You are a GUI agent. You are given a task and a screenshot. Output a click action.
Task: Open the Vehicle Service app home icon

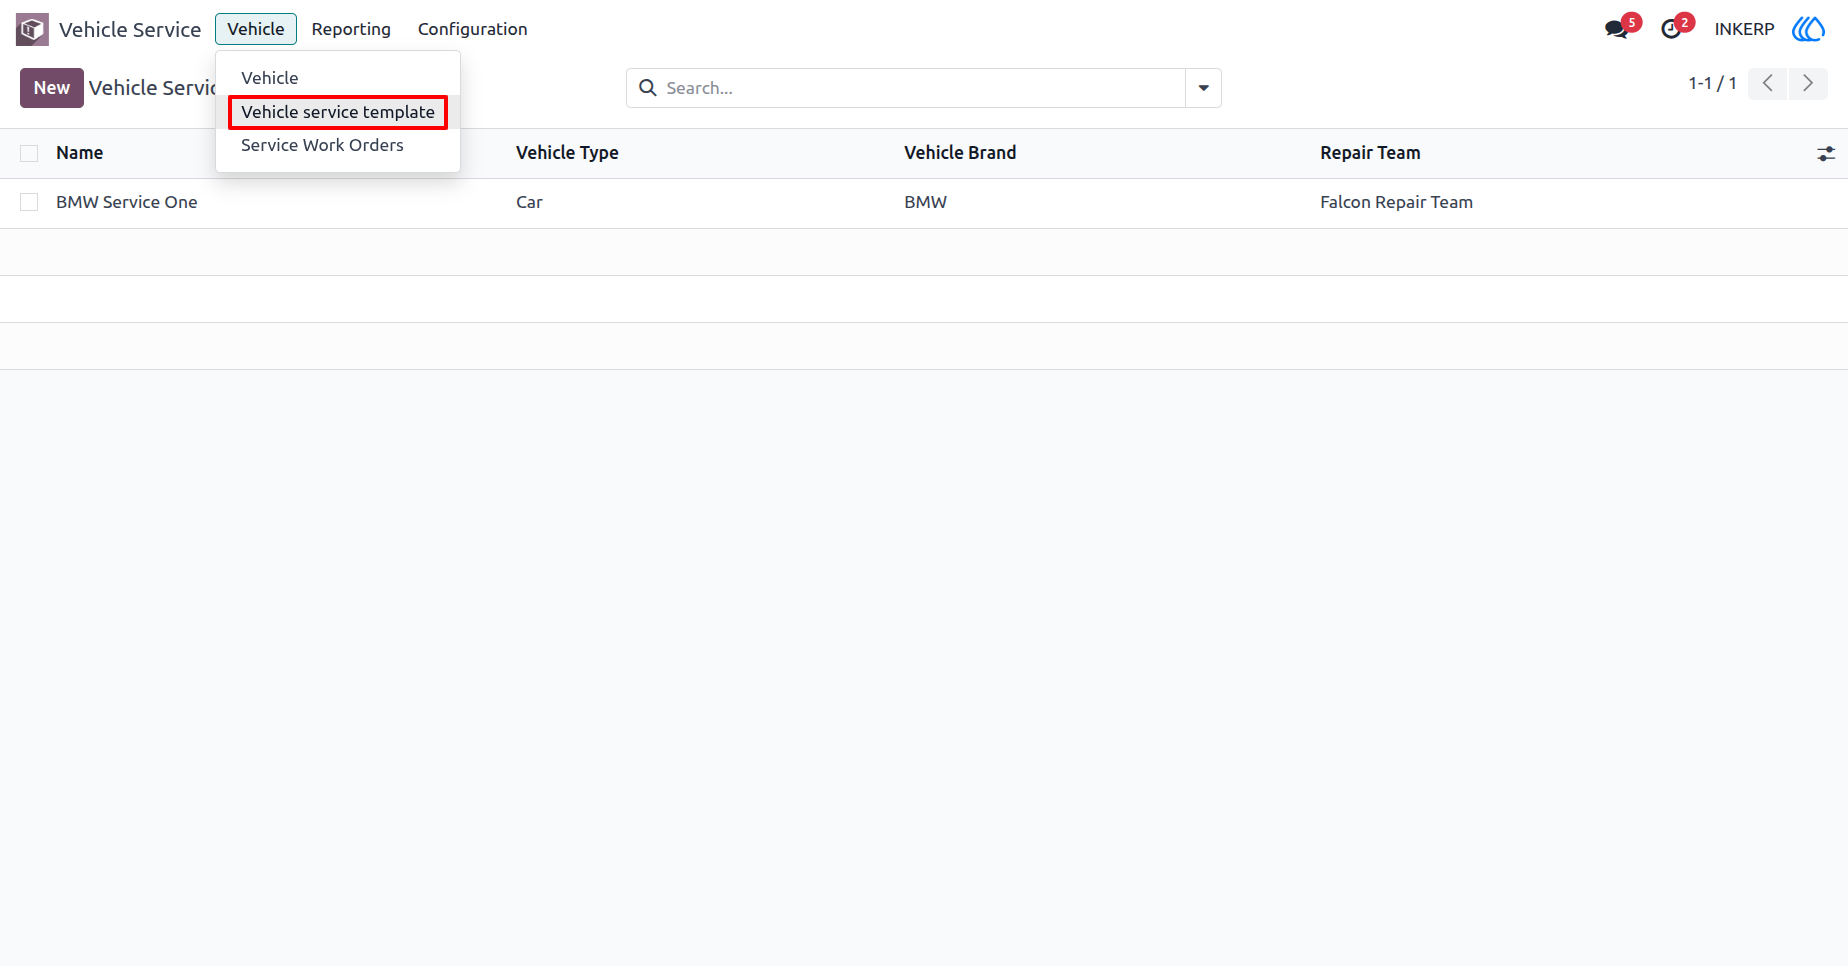(32, 29)
